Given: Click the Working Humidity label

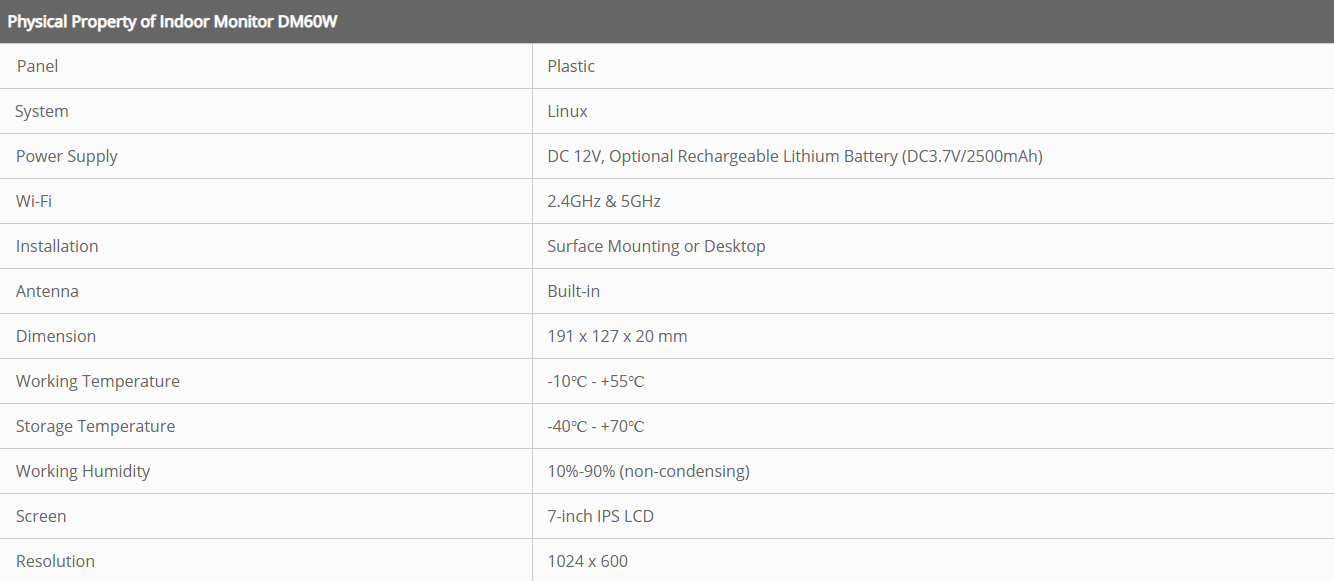Looking at the screenshot, I should click(83, 471).
